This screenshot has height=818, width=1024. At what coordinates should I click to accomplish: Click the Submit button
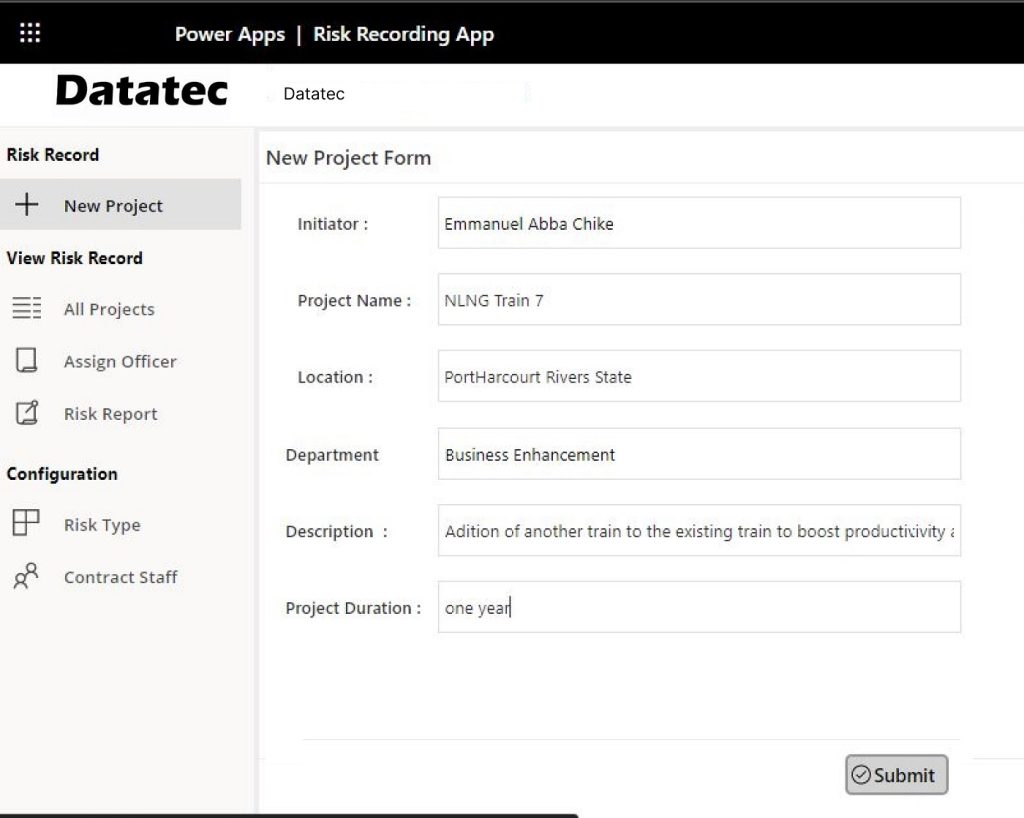tap(896, 775)
